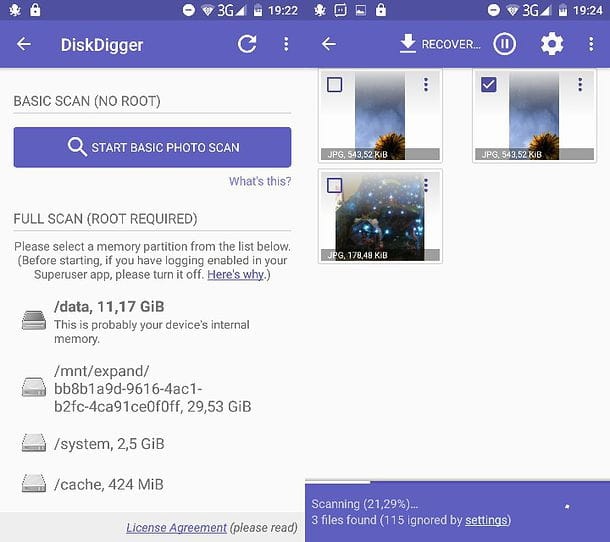Select the /data 11,17 GiB partition drive icon
The width and height of the screenshot is (610, 542).
pos(34,320)
